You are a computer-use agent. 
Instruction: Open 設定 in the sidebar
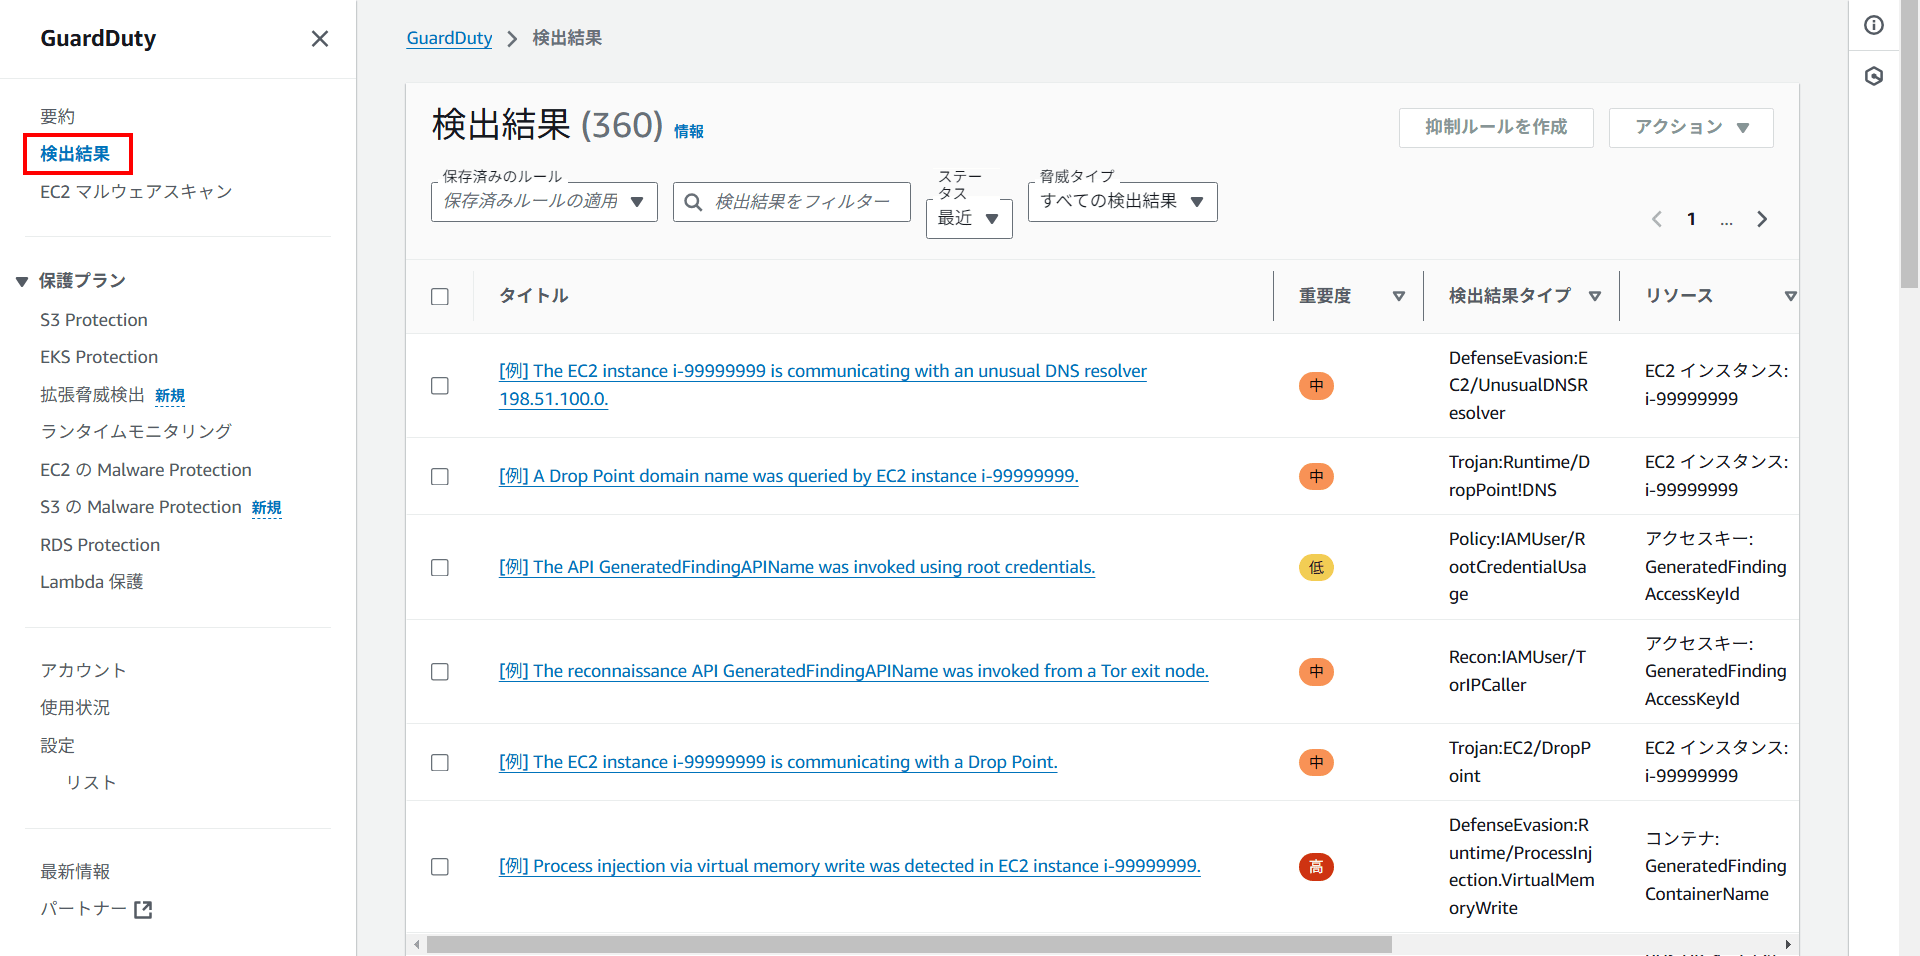click(58, 746)
